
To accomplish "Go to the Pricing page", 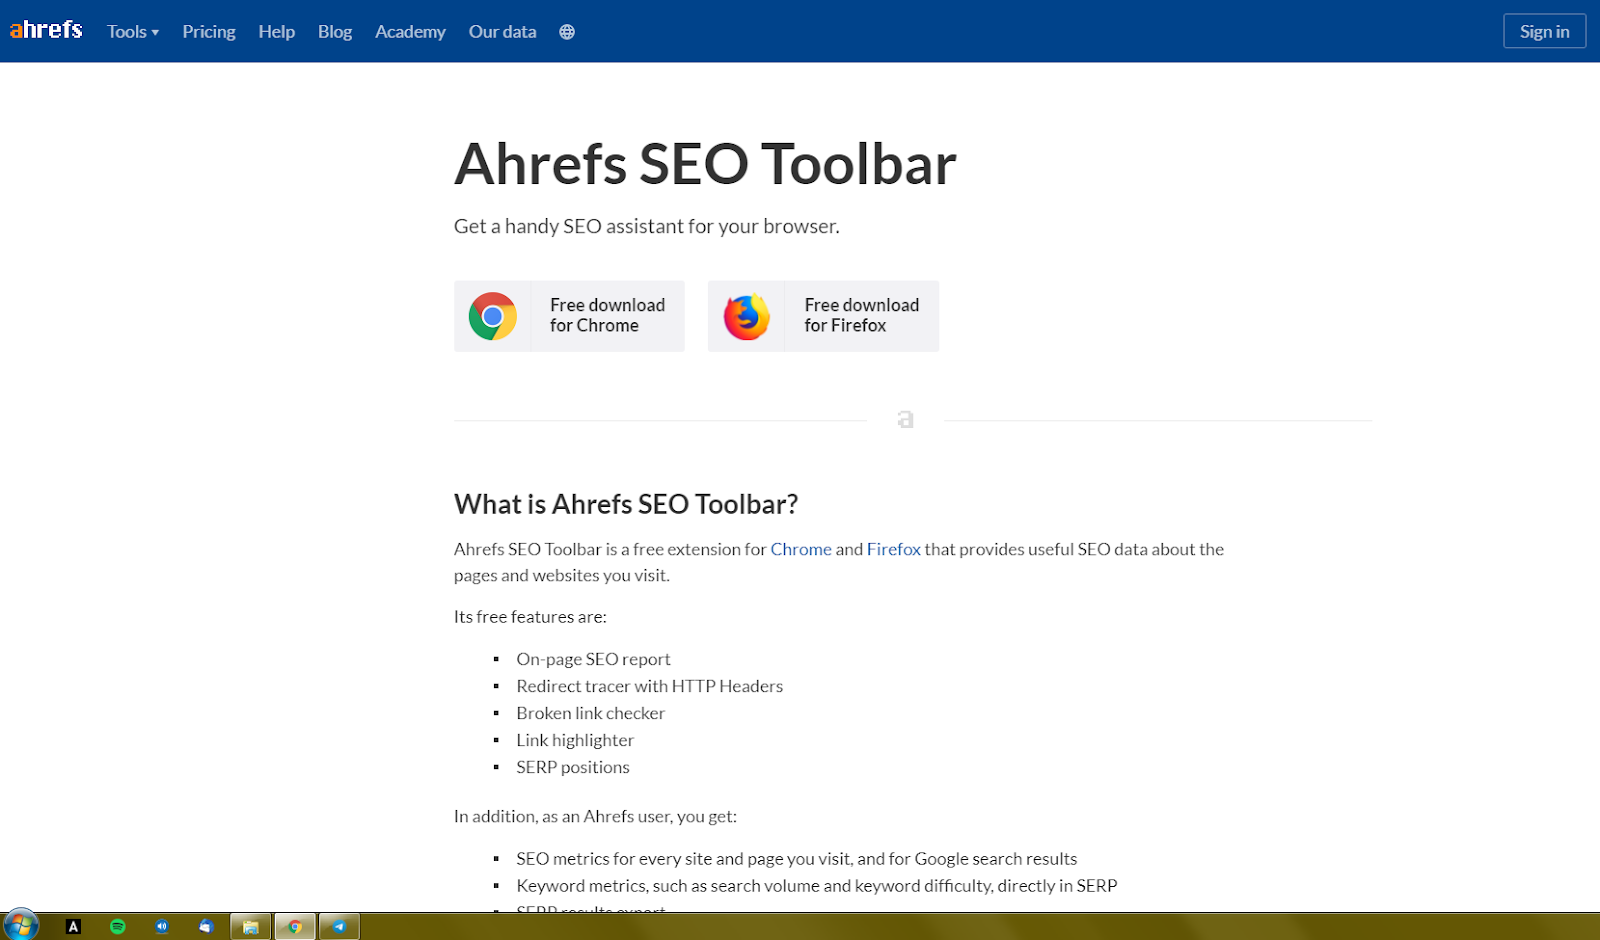I will point(209,32).
